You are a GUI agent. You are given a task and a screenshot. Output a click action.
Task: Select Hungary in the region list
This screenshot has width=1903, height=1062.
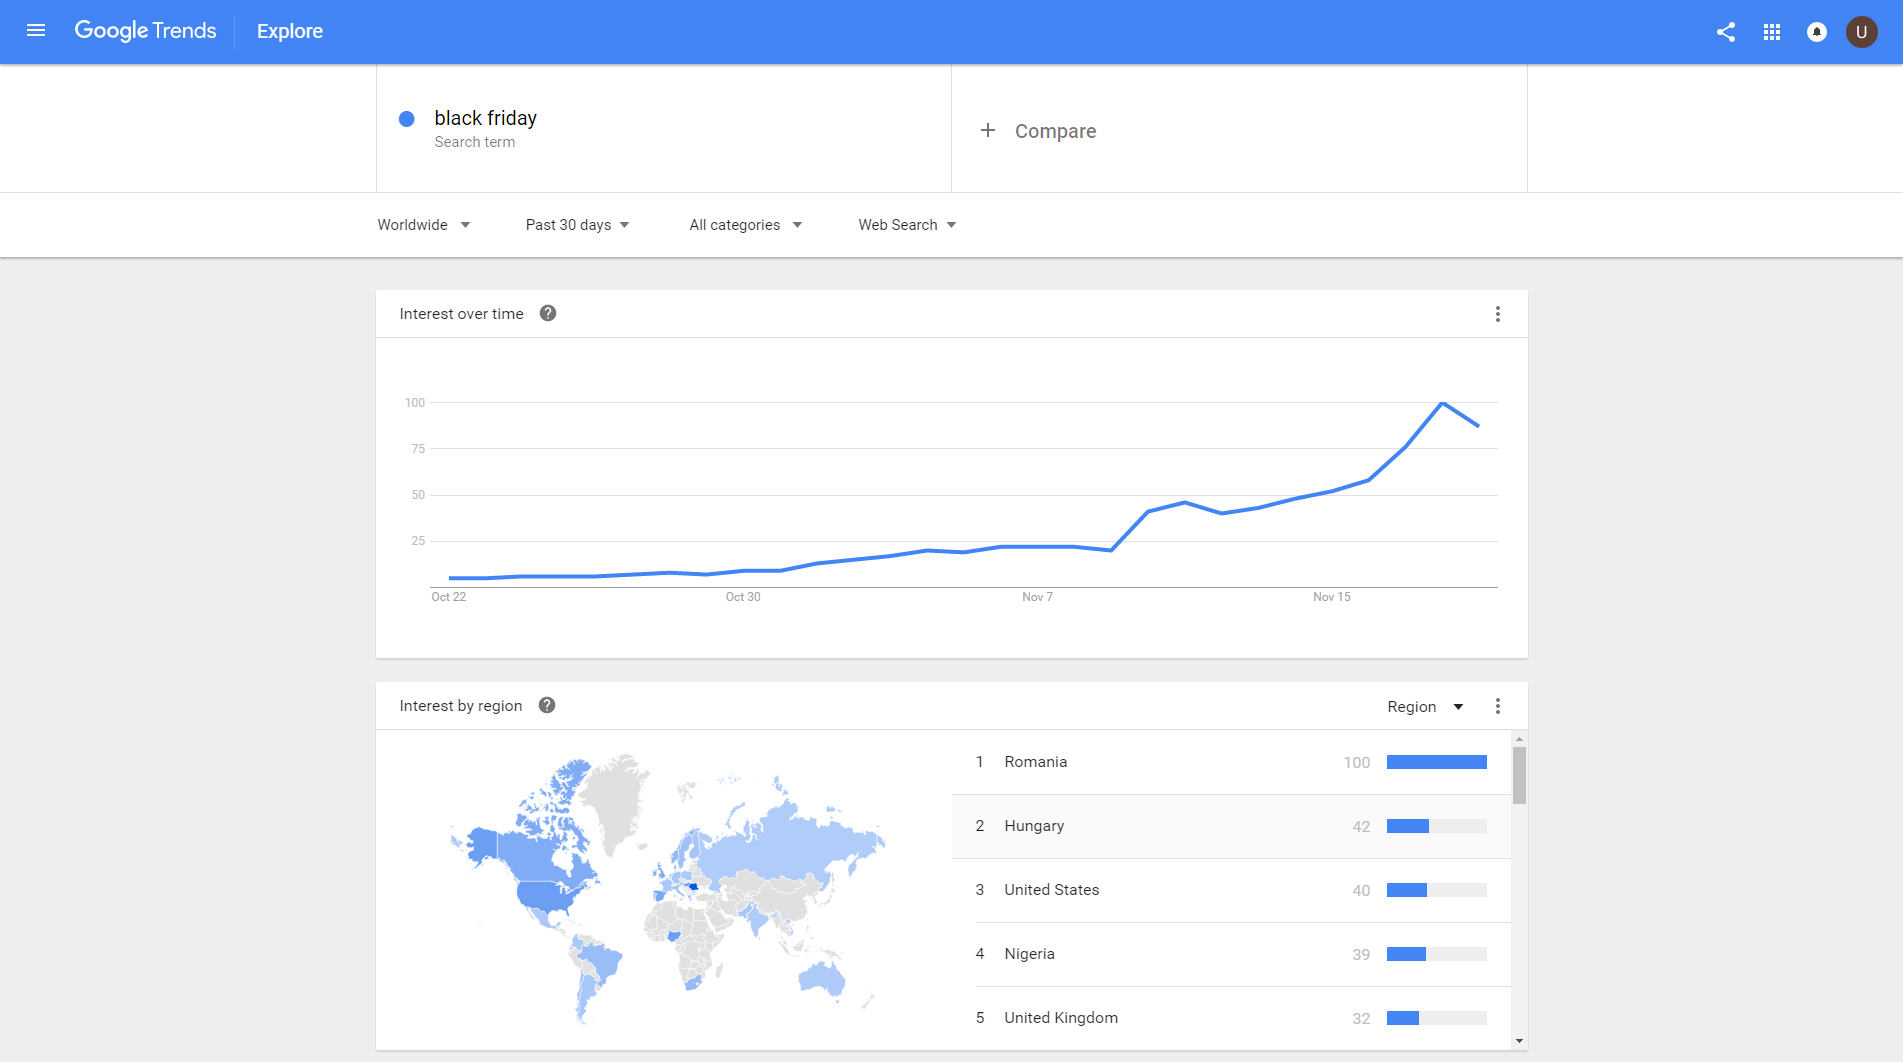[x=1231, y=826]
